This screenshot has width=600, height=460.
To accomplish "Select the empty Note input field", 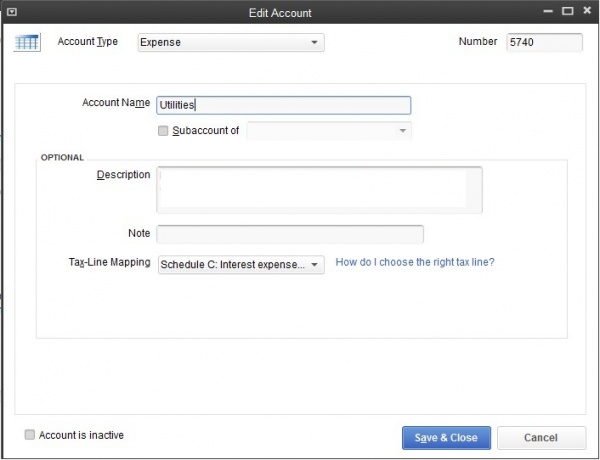I will [x=290, y=234].
